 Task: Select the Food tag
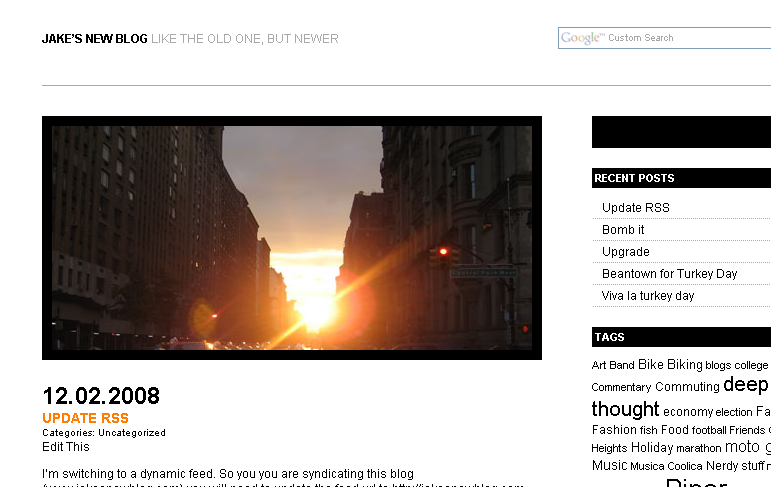pyautogui.click(x=675, y=430)
